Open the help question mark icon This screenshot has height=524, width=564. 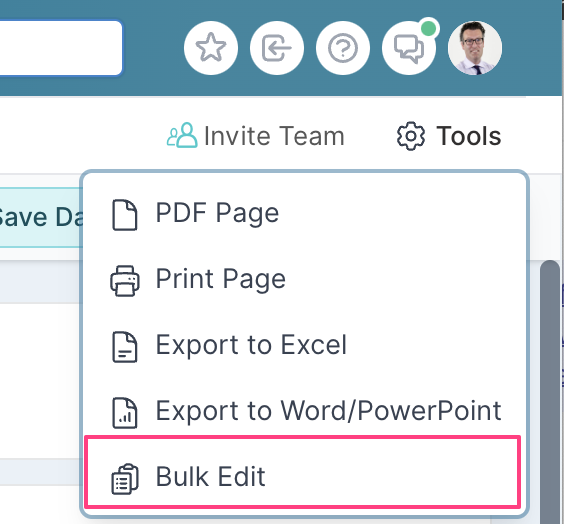pos(343,48)
